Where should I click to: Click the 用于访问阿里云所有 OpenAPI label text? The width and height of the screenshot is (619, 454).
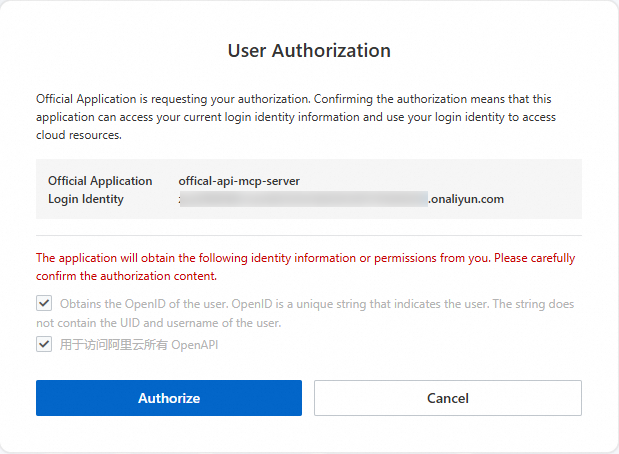coord(139,345)
